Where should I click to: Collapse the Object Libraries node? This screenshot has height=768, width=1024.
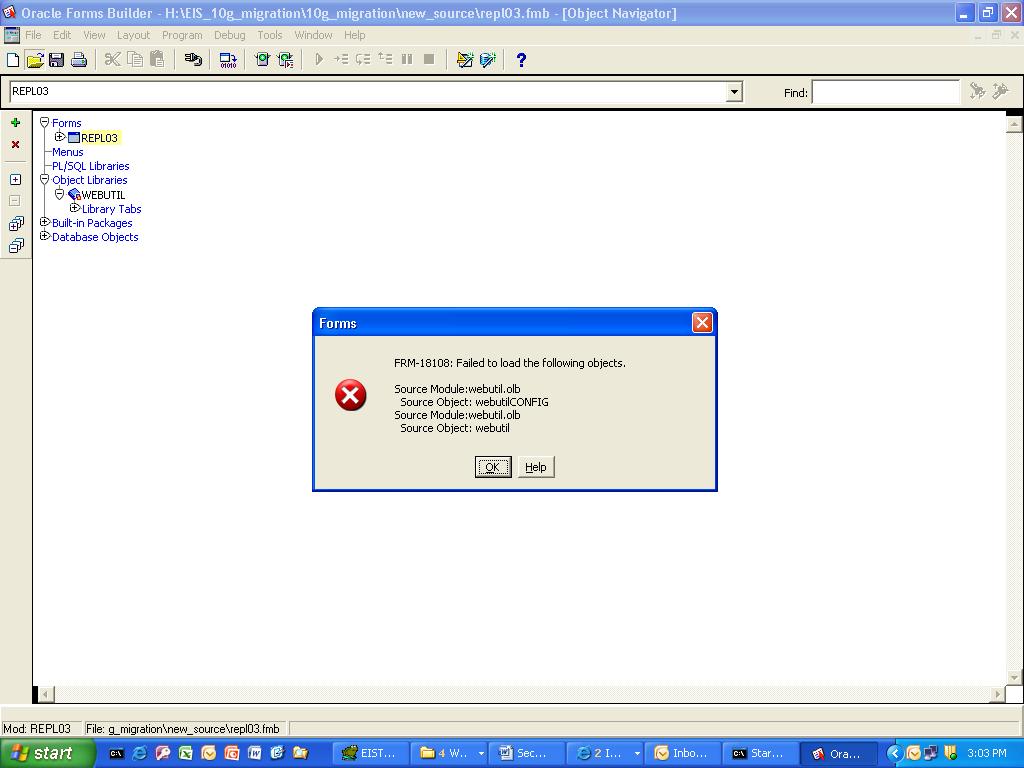point(44,179)
